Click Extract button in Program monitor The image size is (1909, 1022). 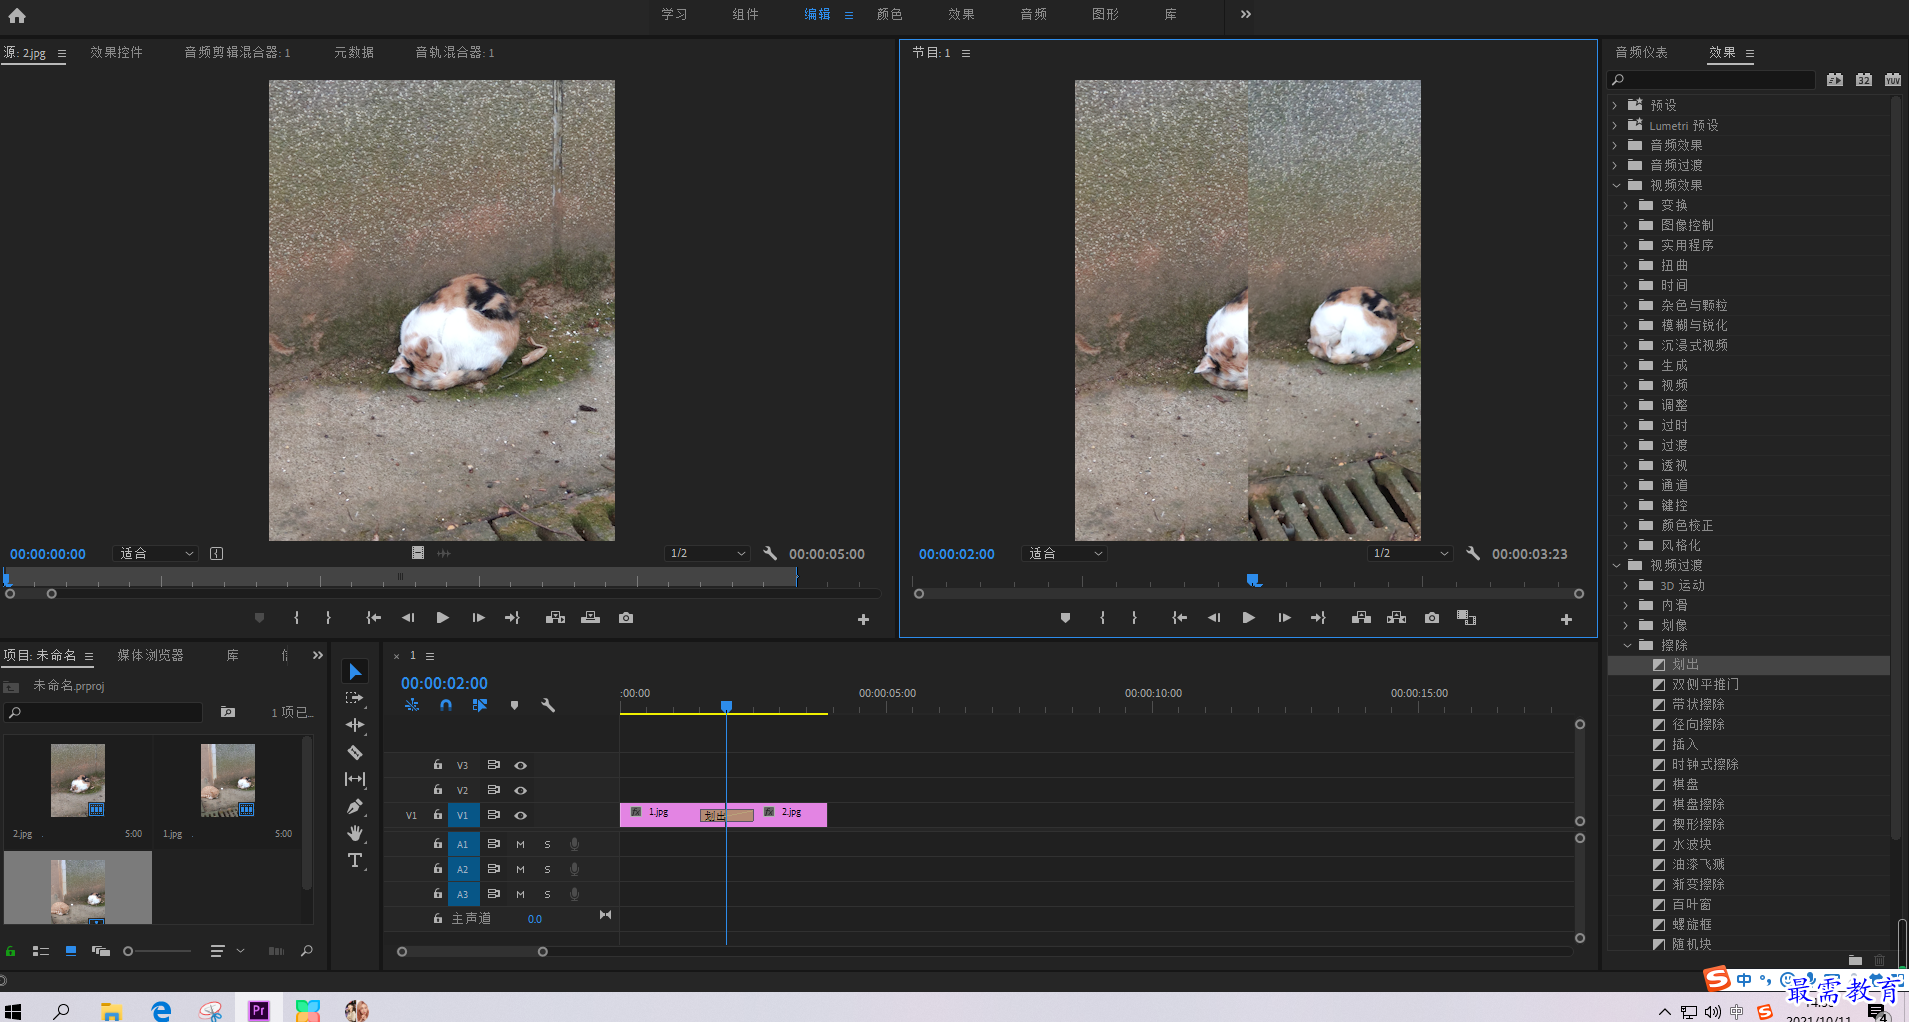[x=1397, y=618]
